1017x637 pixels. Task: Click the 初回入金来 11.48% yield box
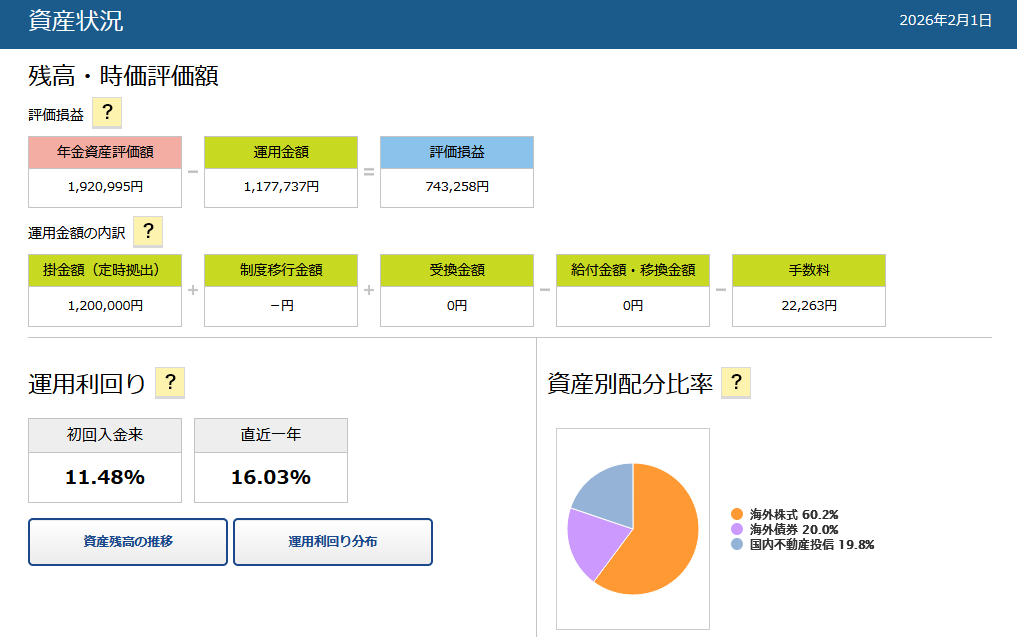(105, 477)
